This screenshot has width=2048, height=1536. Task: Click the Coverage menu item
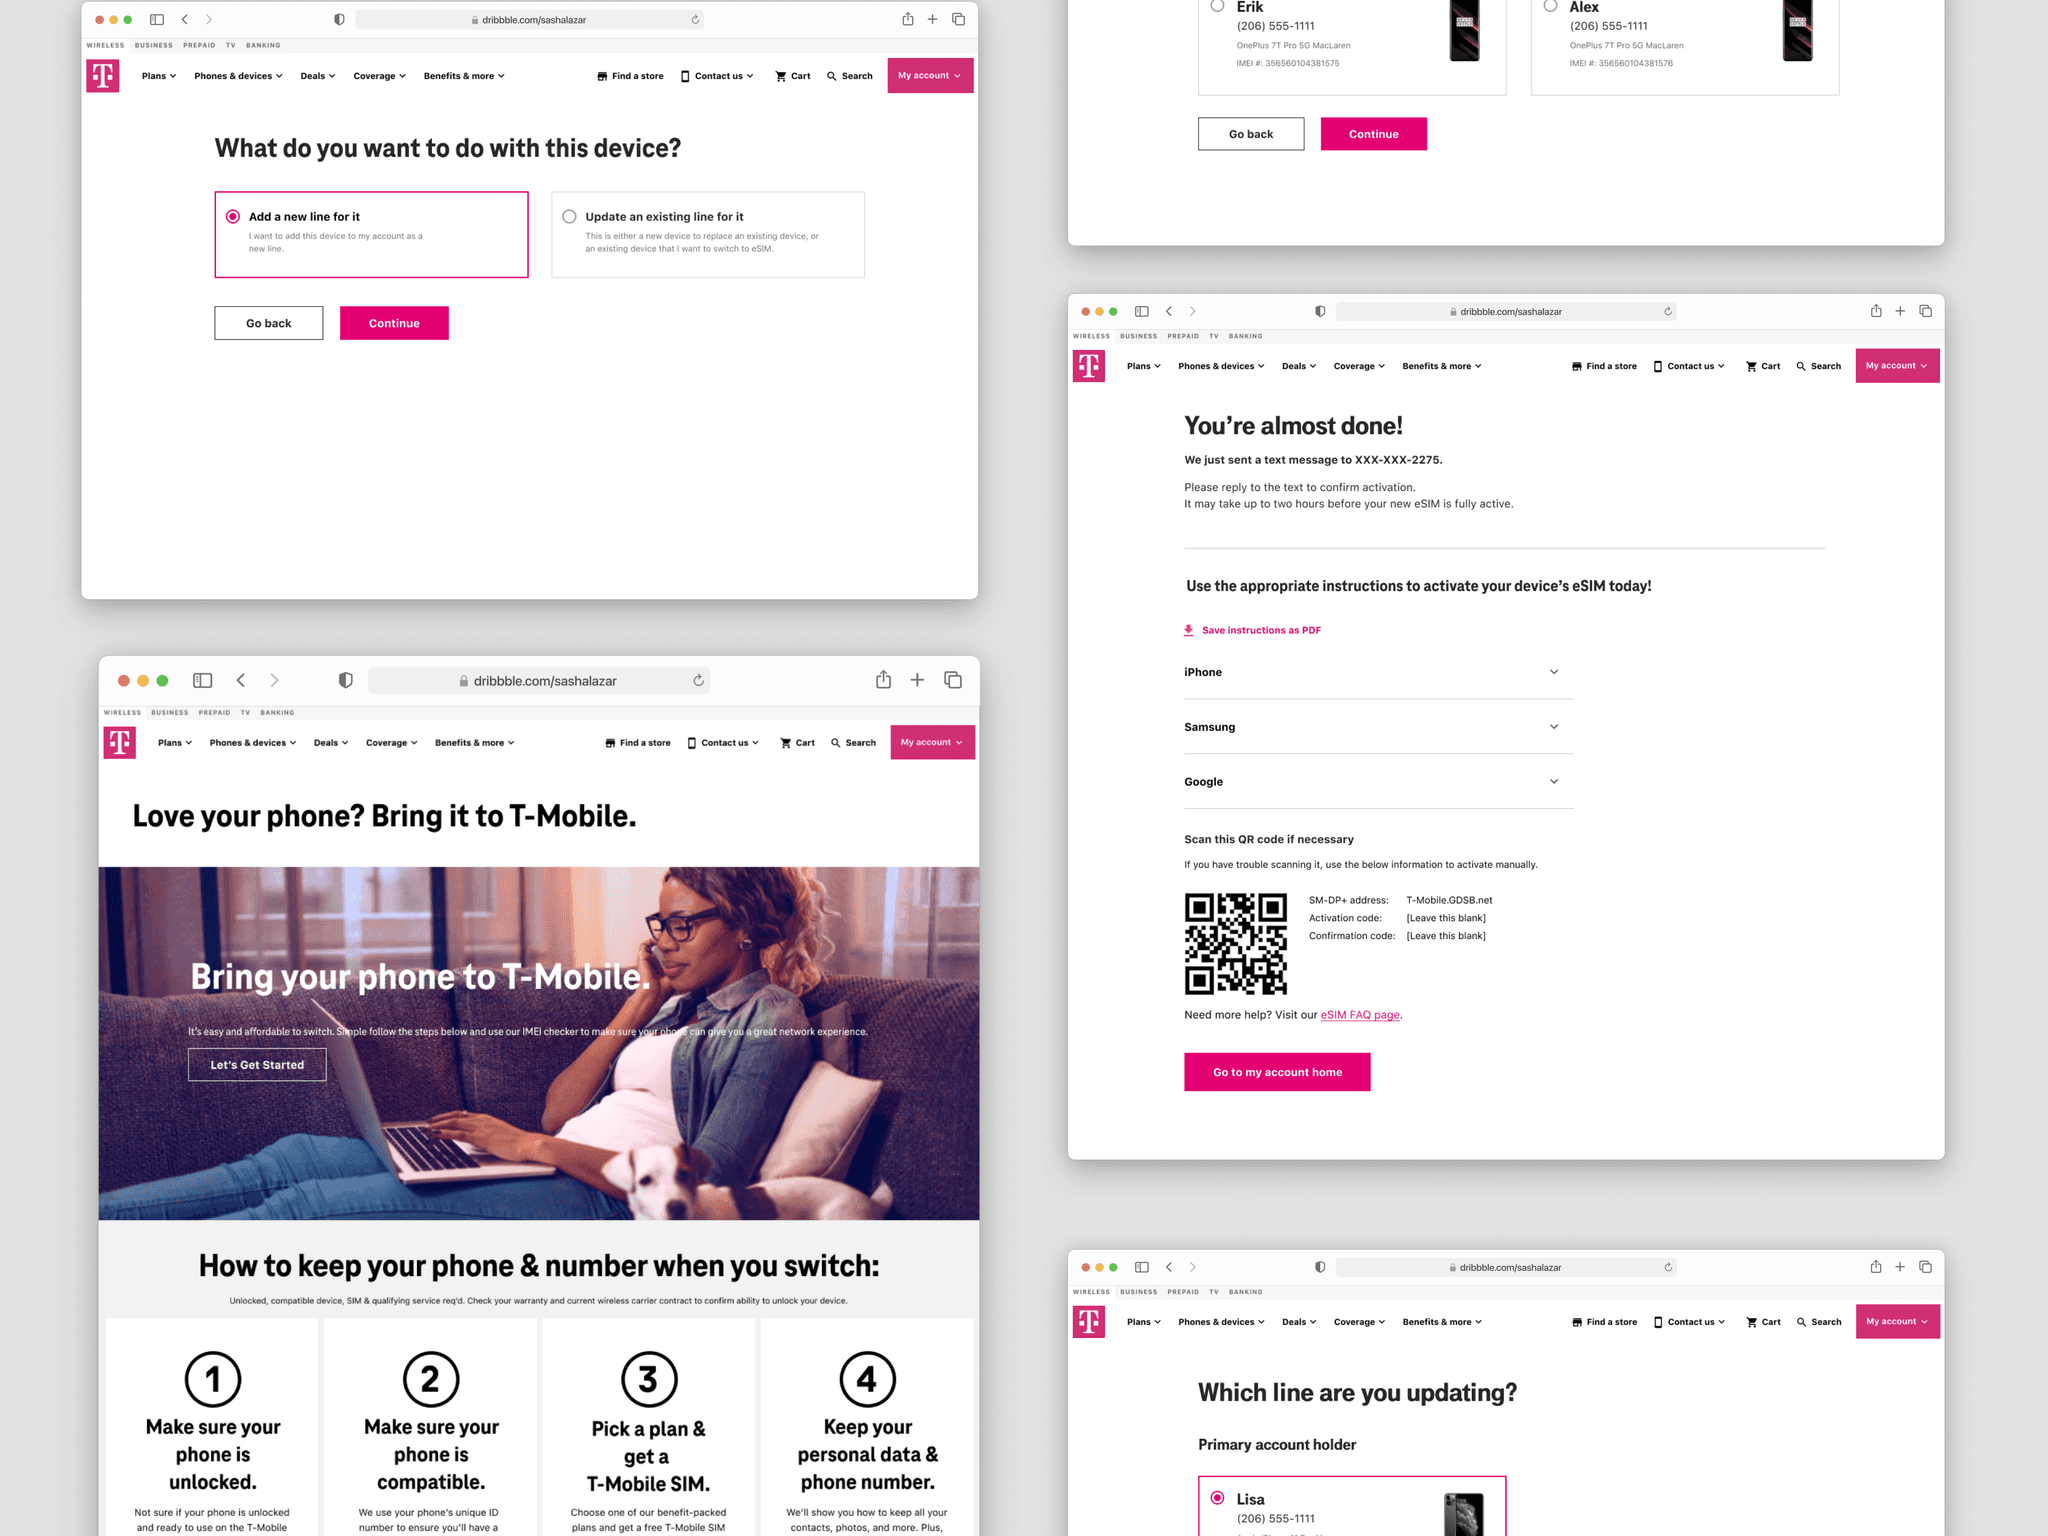[x=374, y=74]
